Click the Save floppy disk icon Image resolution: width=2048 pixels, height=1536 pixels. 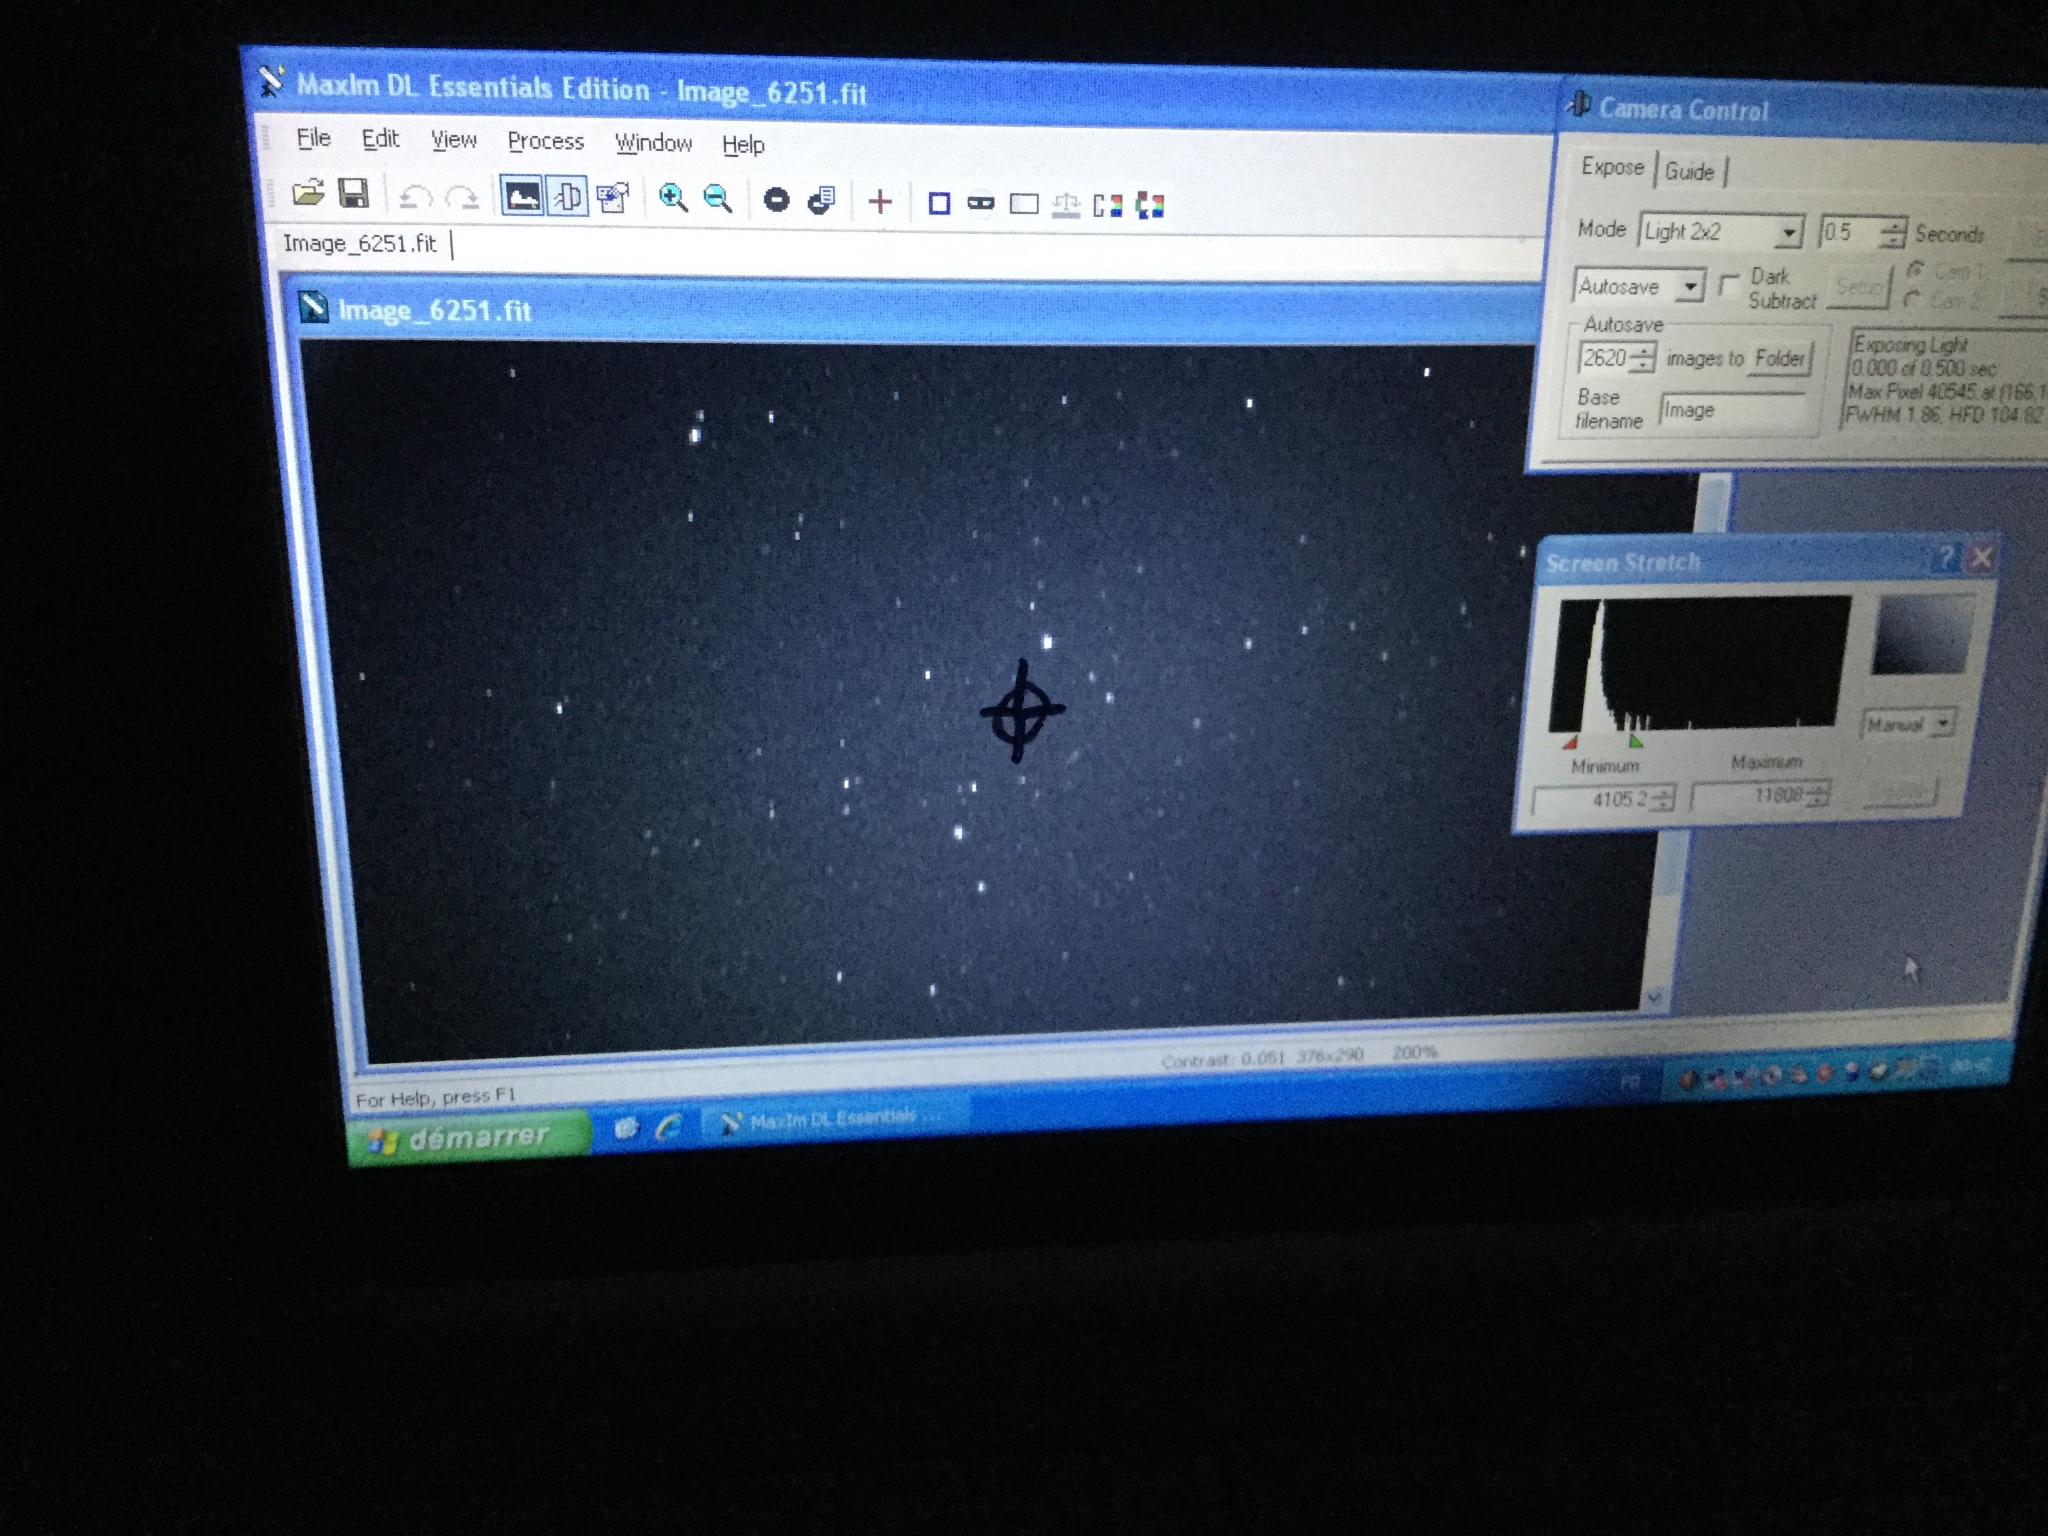coord(354,193)
